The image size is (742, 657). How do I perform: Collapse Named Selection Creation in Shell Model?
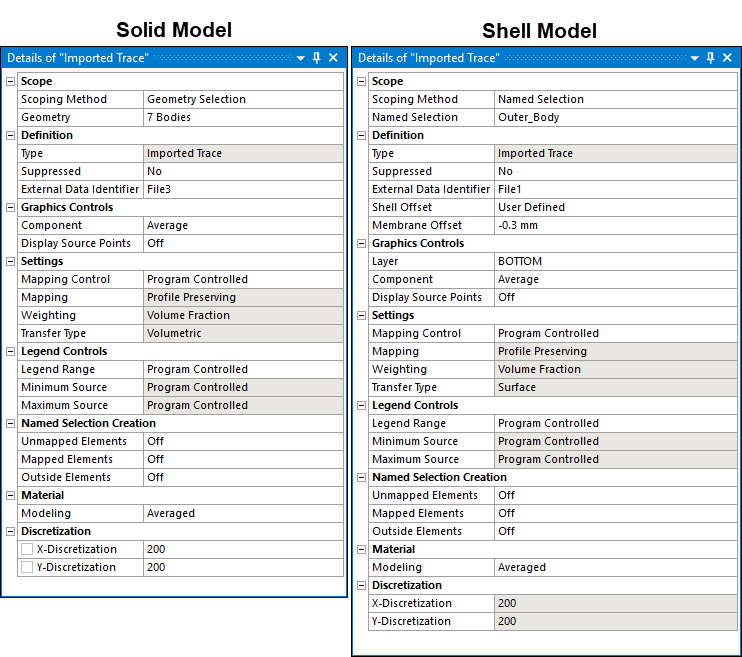362,477
